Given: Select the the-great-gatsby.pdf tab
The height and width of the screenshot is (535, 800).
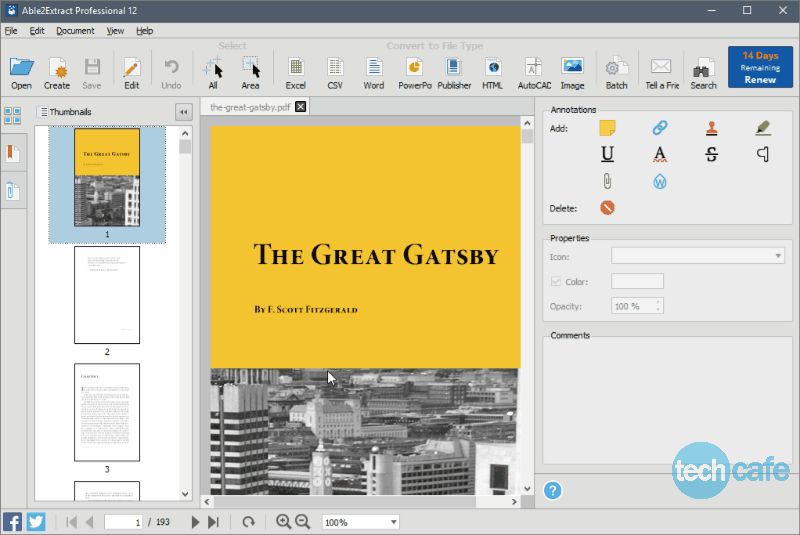Looking at the screenshot, I should click(250, 107).
